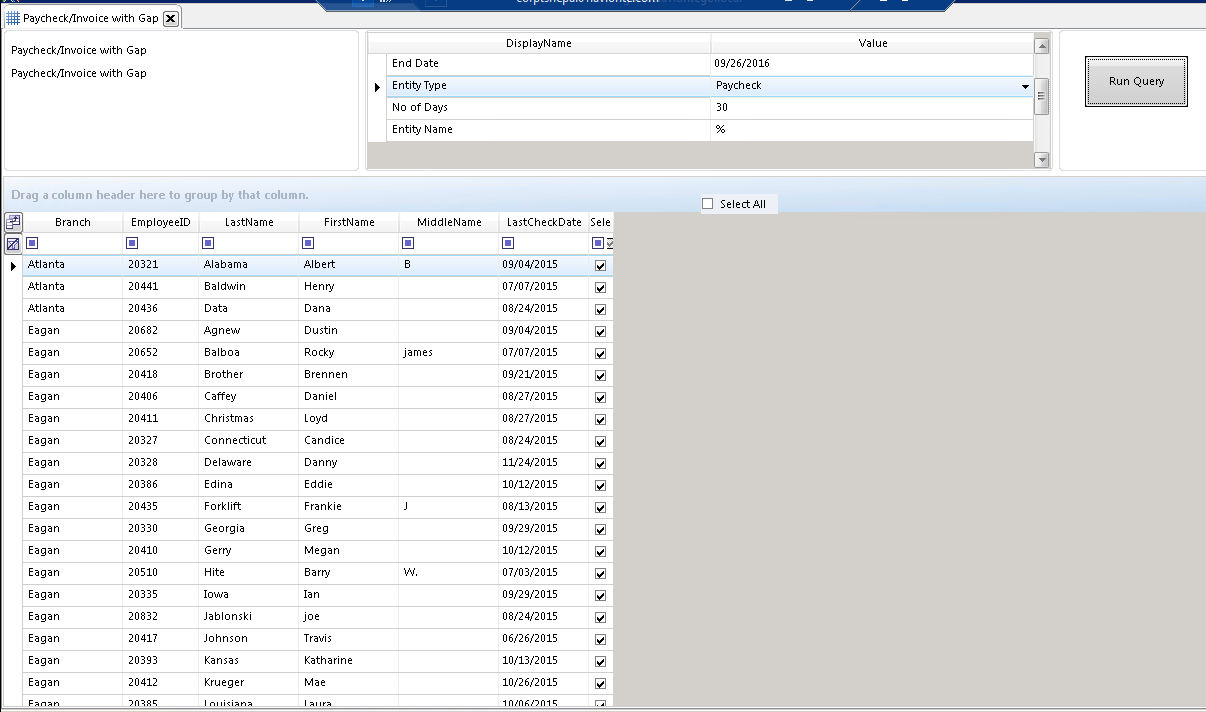Click last check date 06/26/2015
Viewport: 1206px width, 712px height.
click(544, 638)
